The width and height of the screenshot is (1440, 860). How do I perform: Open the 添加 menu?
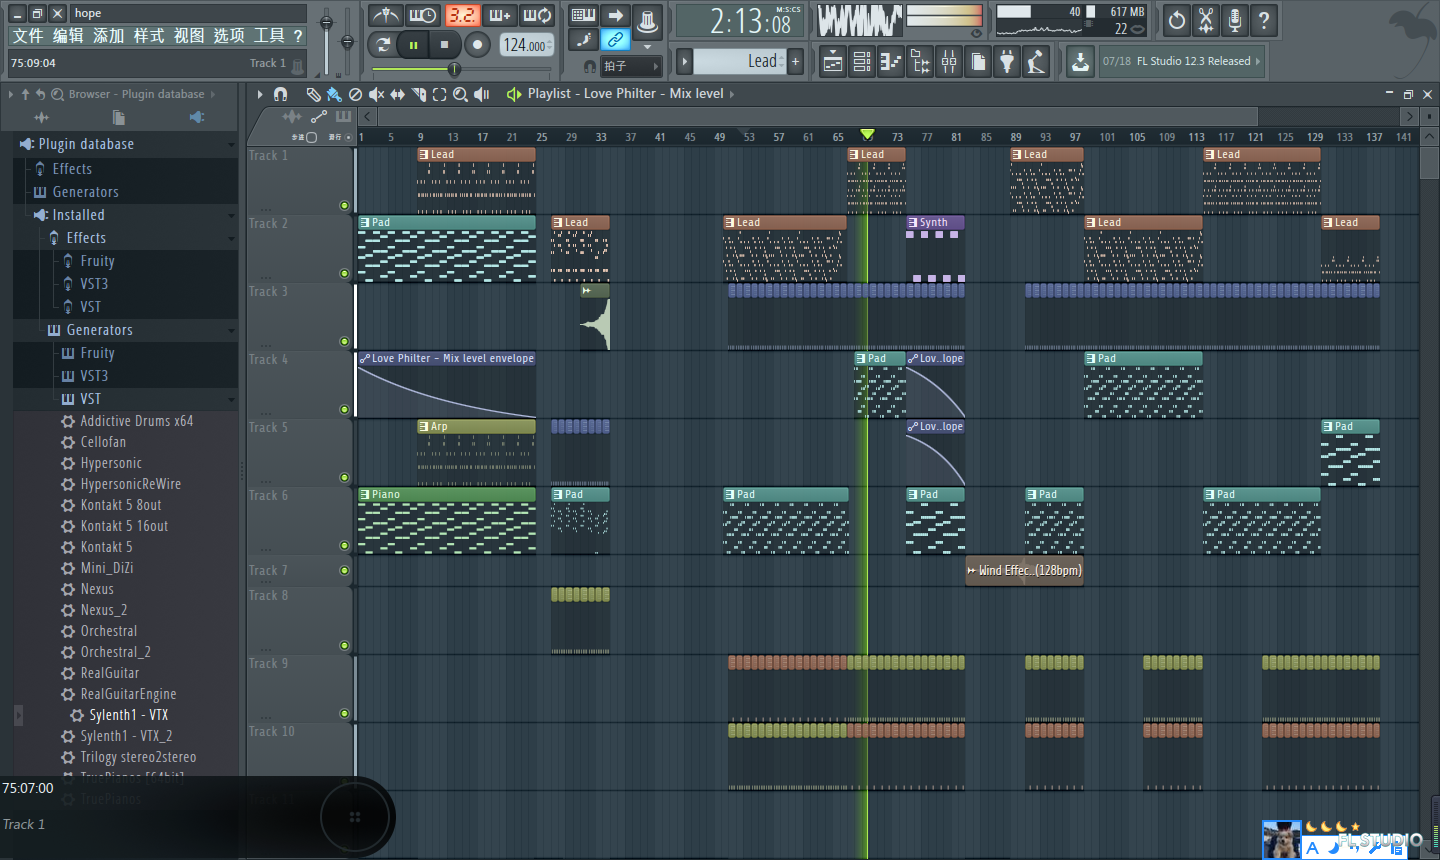[x=108, y=36]
